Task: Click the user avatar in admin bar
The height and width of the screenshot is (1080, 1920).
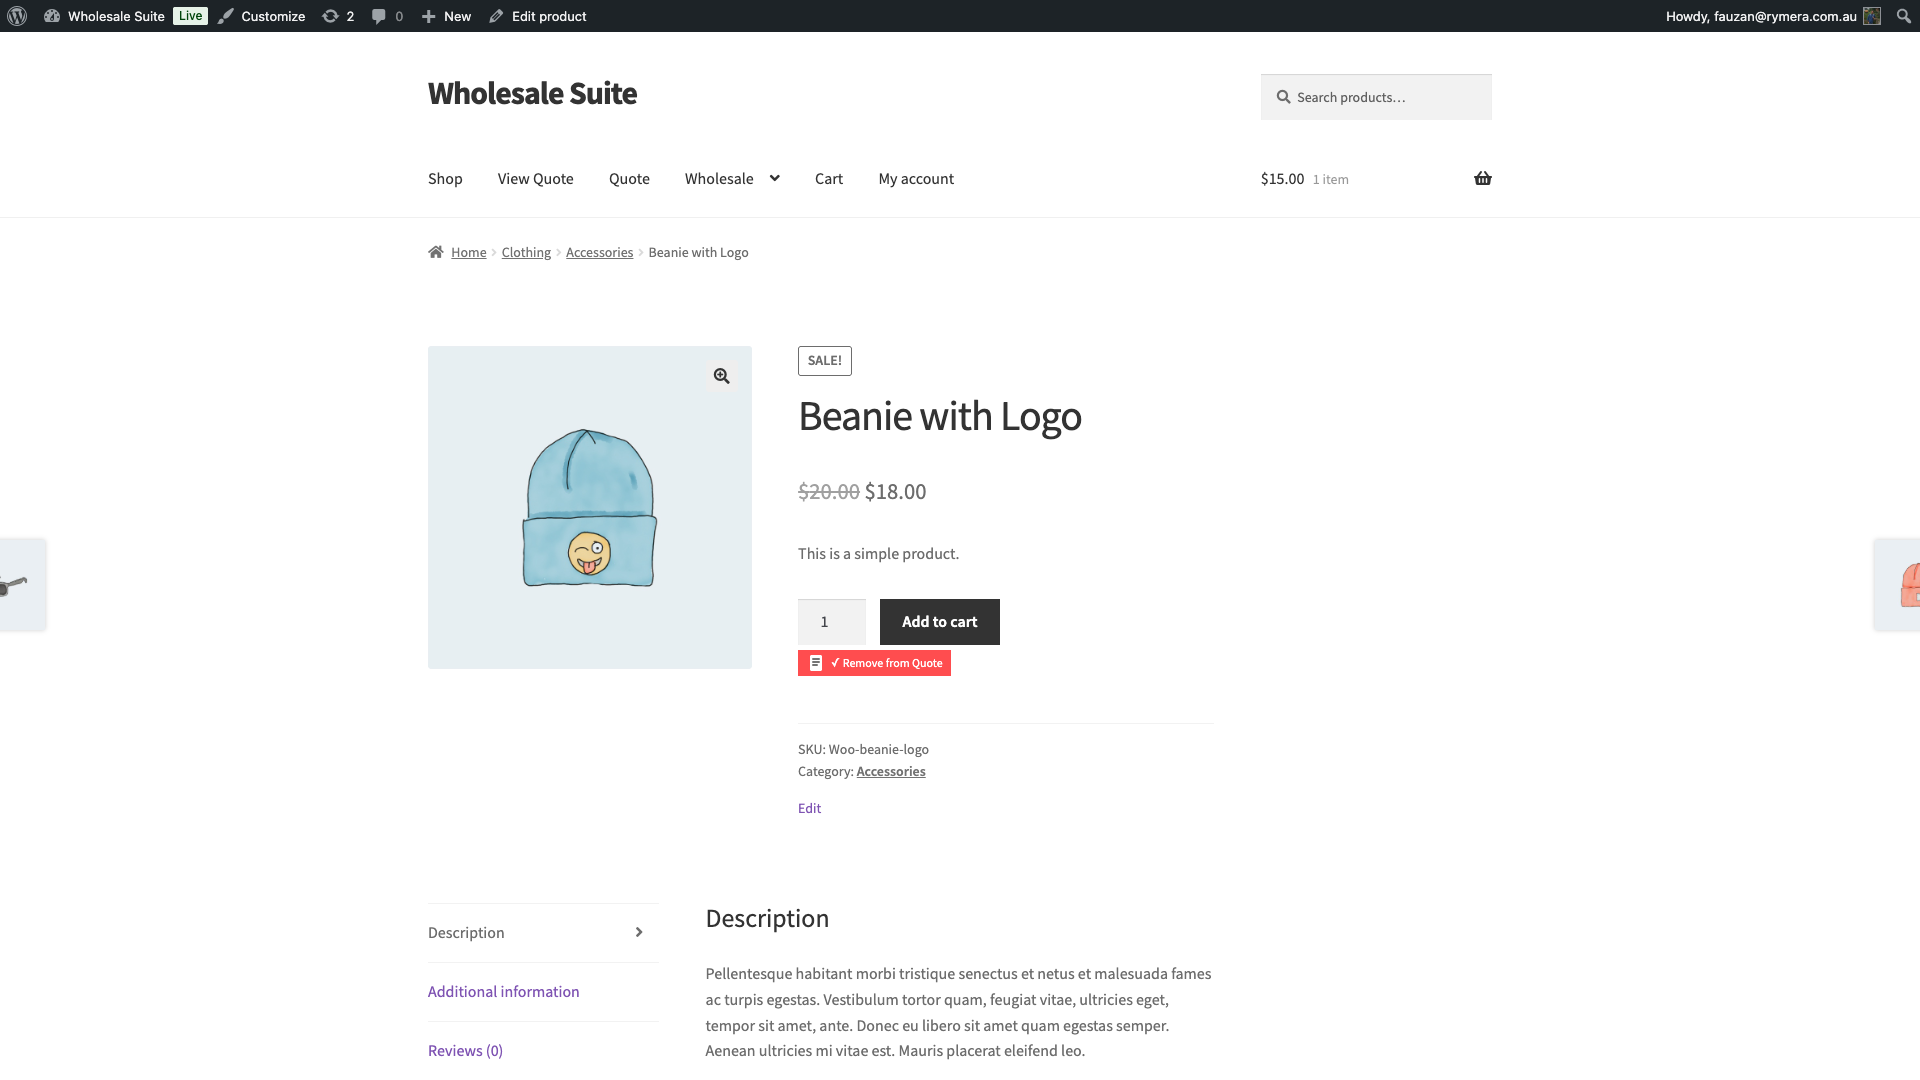Action: pyautogui.click(x=1872, y=16)
